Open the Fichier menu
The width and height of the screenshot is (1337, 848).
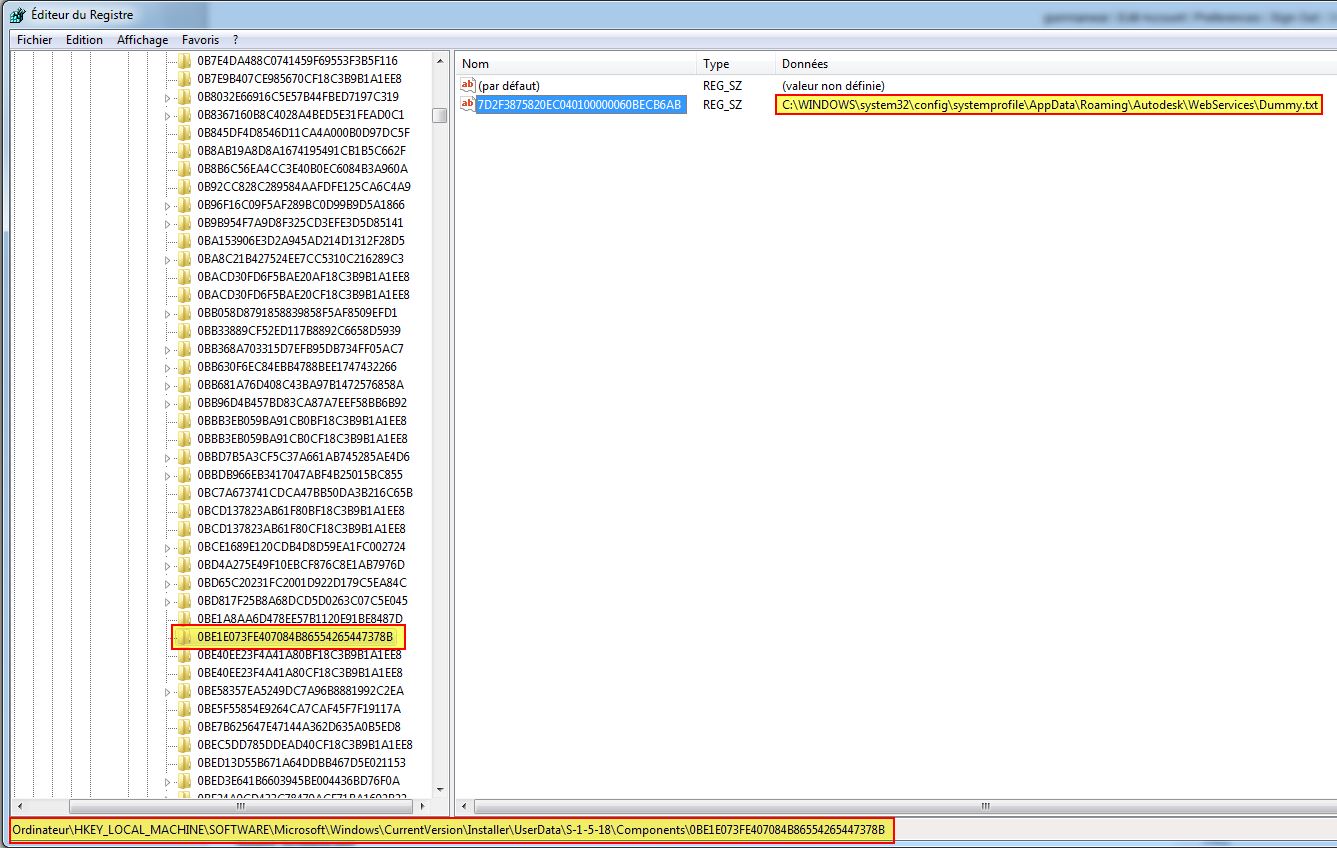click(x=34, y=40)
